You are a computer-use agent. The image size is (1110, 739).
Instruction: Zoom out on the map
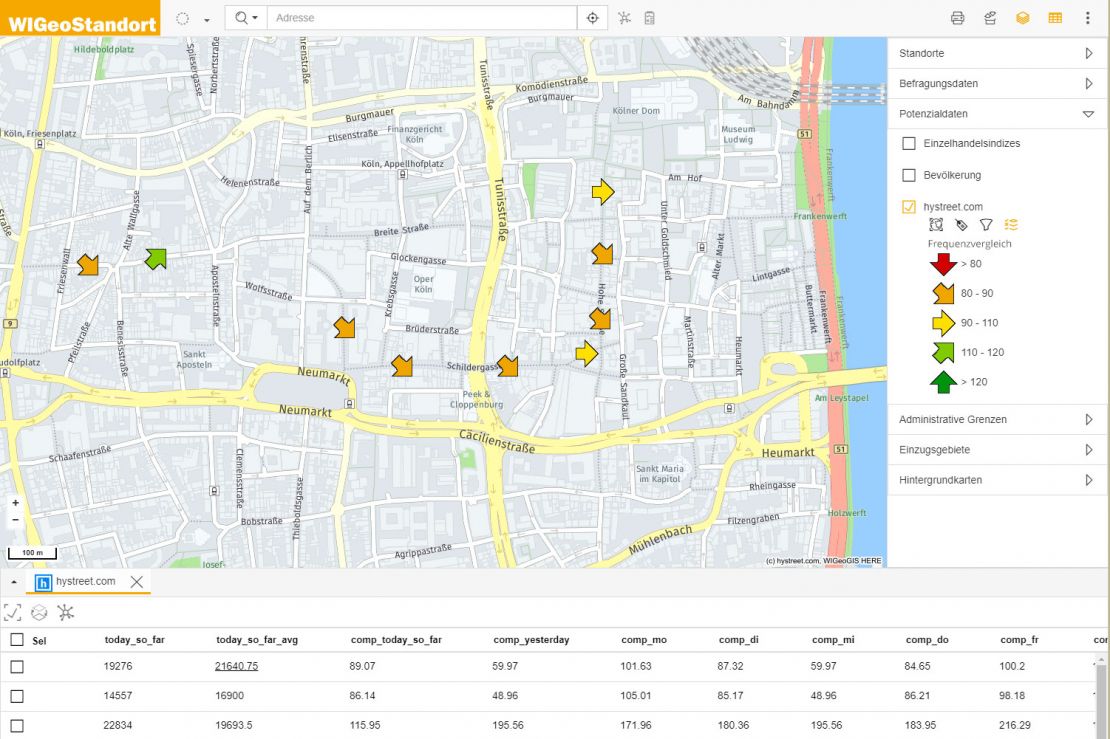point(16,520)
